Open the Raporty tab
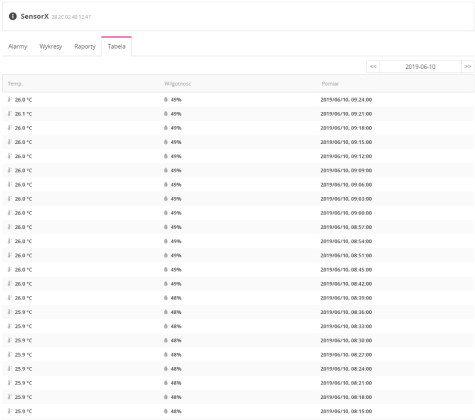 tap(85, 46)
